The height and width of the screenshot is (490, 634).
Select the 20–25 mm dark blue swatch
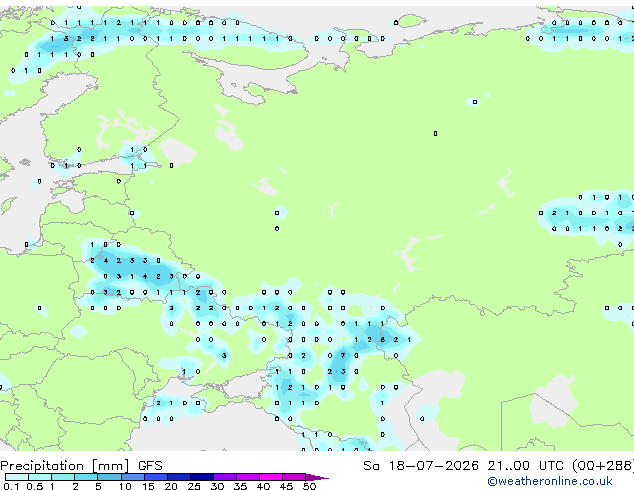179,477
